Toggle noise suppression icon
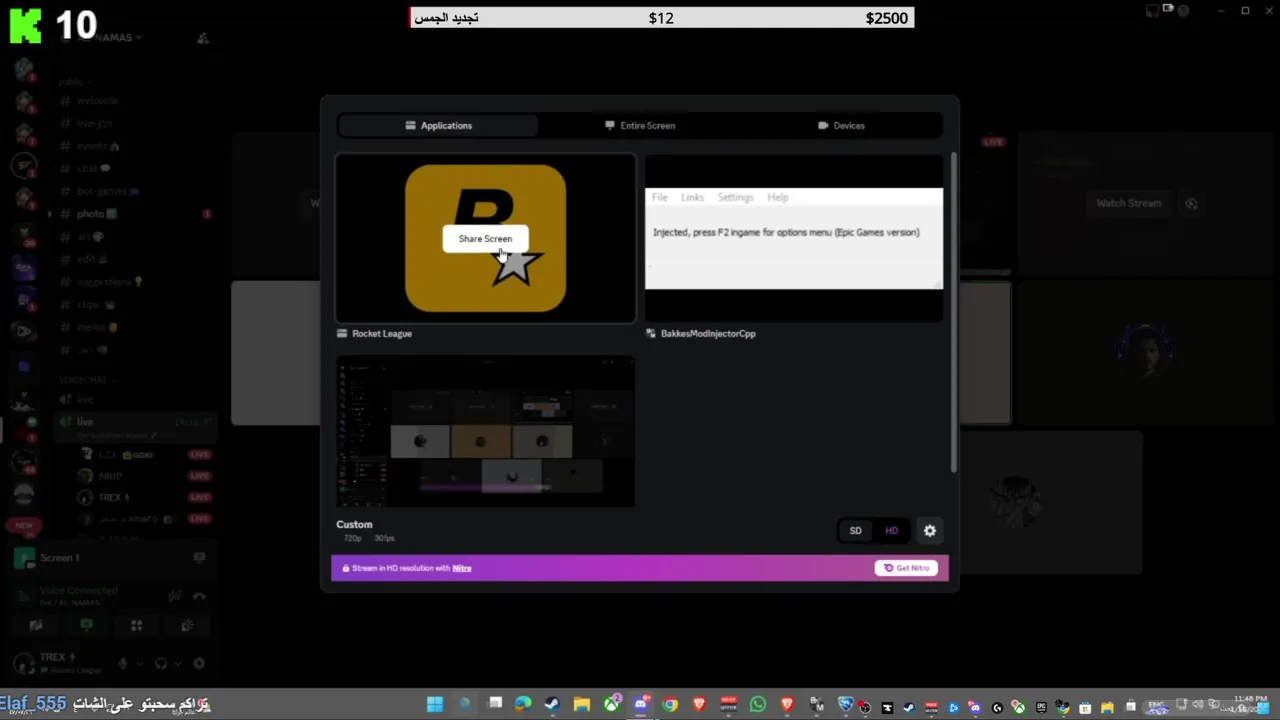Viewport: 1280px width, 720px height. point(175,596)
